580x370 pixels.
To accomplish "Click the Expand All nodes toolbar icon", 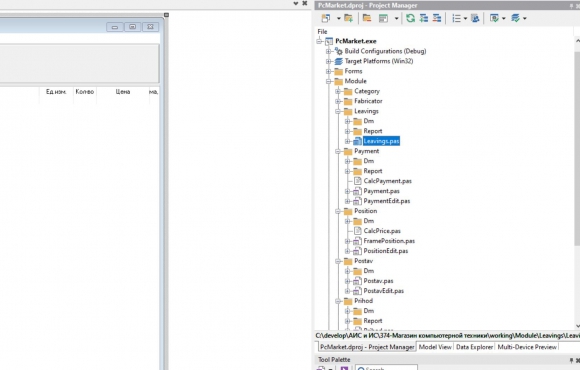I will coord(424,18).
